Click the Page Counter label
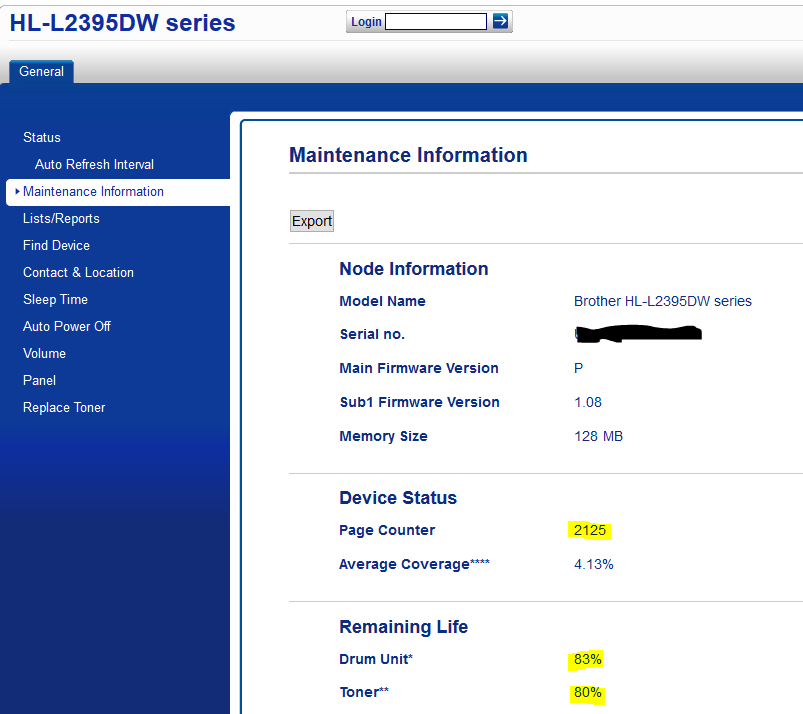803x714 pixels. 387,530
